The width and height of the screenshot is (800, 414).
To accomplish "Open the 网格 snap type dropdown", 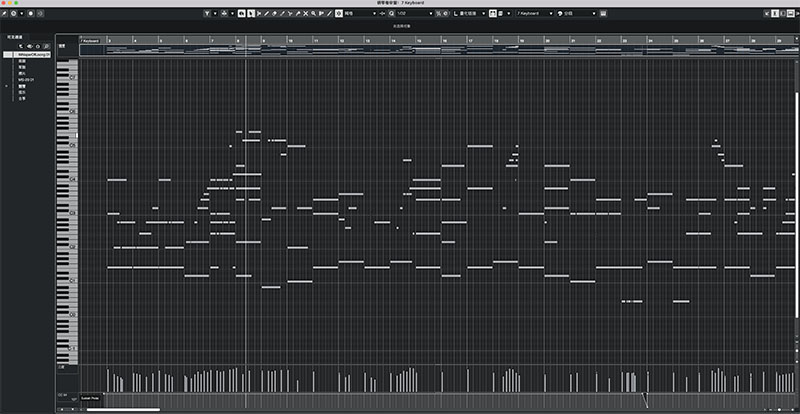I will click(x=360, y=13).
